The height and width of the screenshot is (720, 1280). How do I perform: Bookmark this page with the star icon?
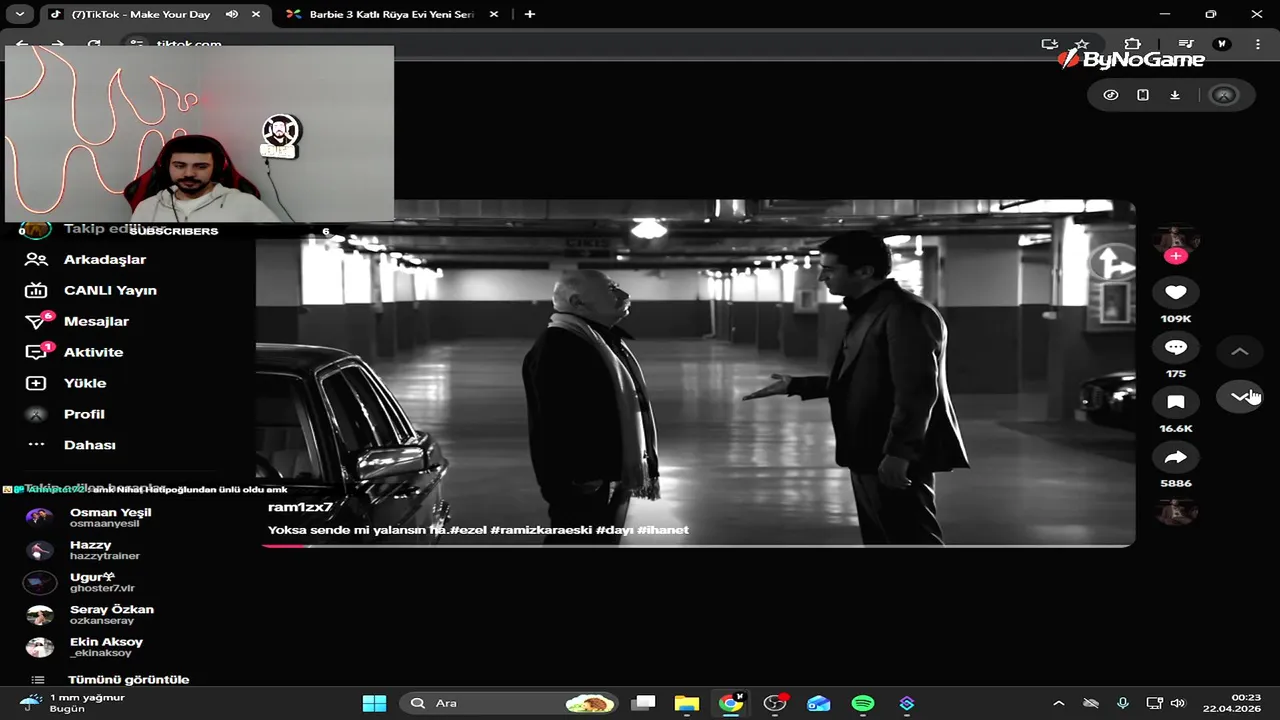tap(1081, 44)
